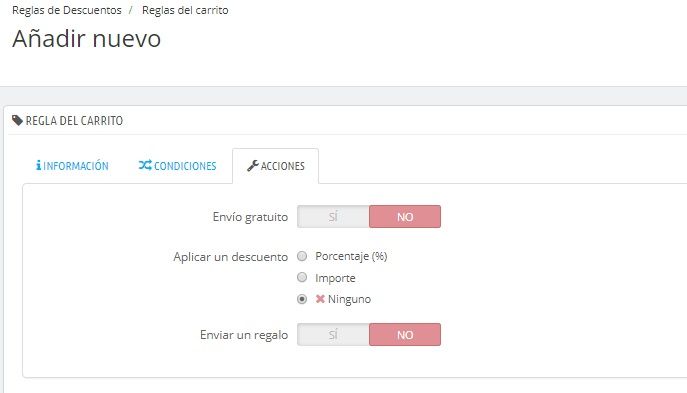Click the shuffle icon on Condiciones tab
The width and height of the screenshot is (687, 393).
click(x=145, y=165)
